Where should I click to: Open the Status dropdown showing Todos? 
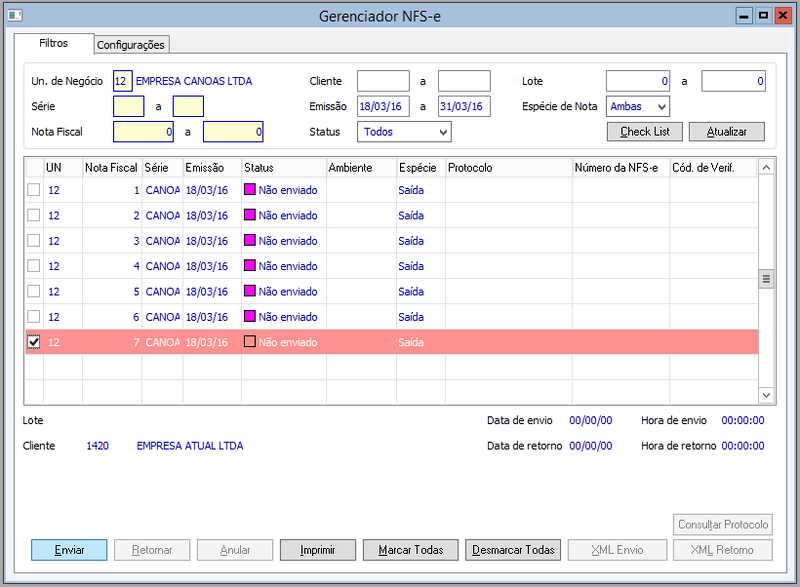point(404,132)
